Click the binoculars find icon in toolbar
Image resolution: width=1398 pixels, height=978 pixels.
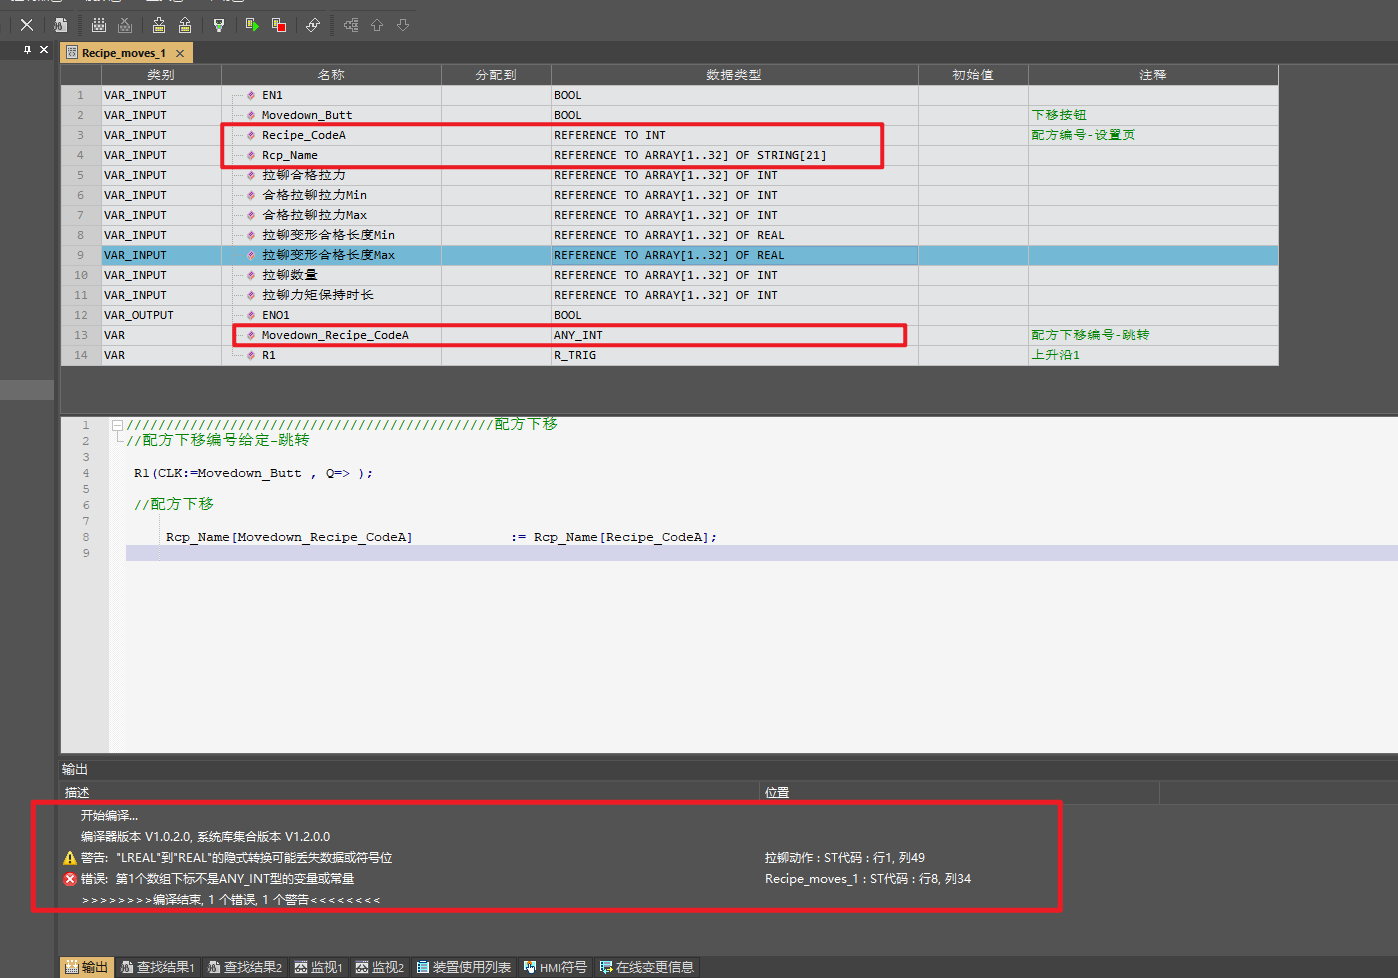[61, 25]
